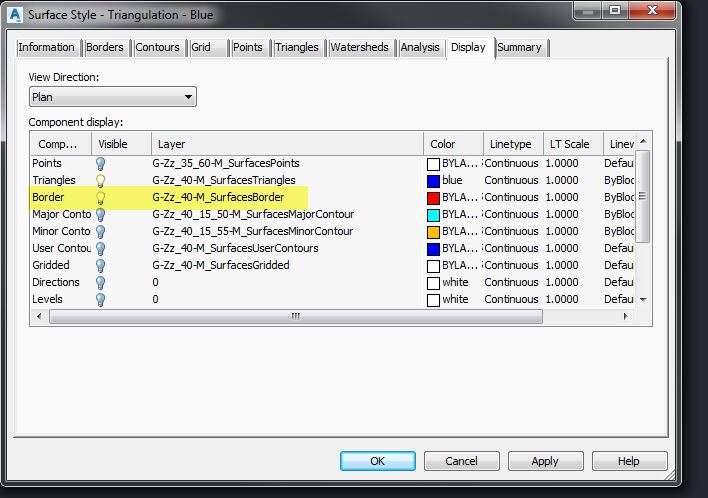This screenshot has width=708, height=498.
Task: Click layer 0 in the Directions row
Action: click(x=155, y=282)
